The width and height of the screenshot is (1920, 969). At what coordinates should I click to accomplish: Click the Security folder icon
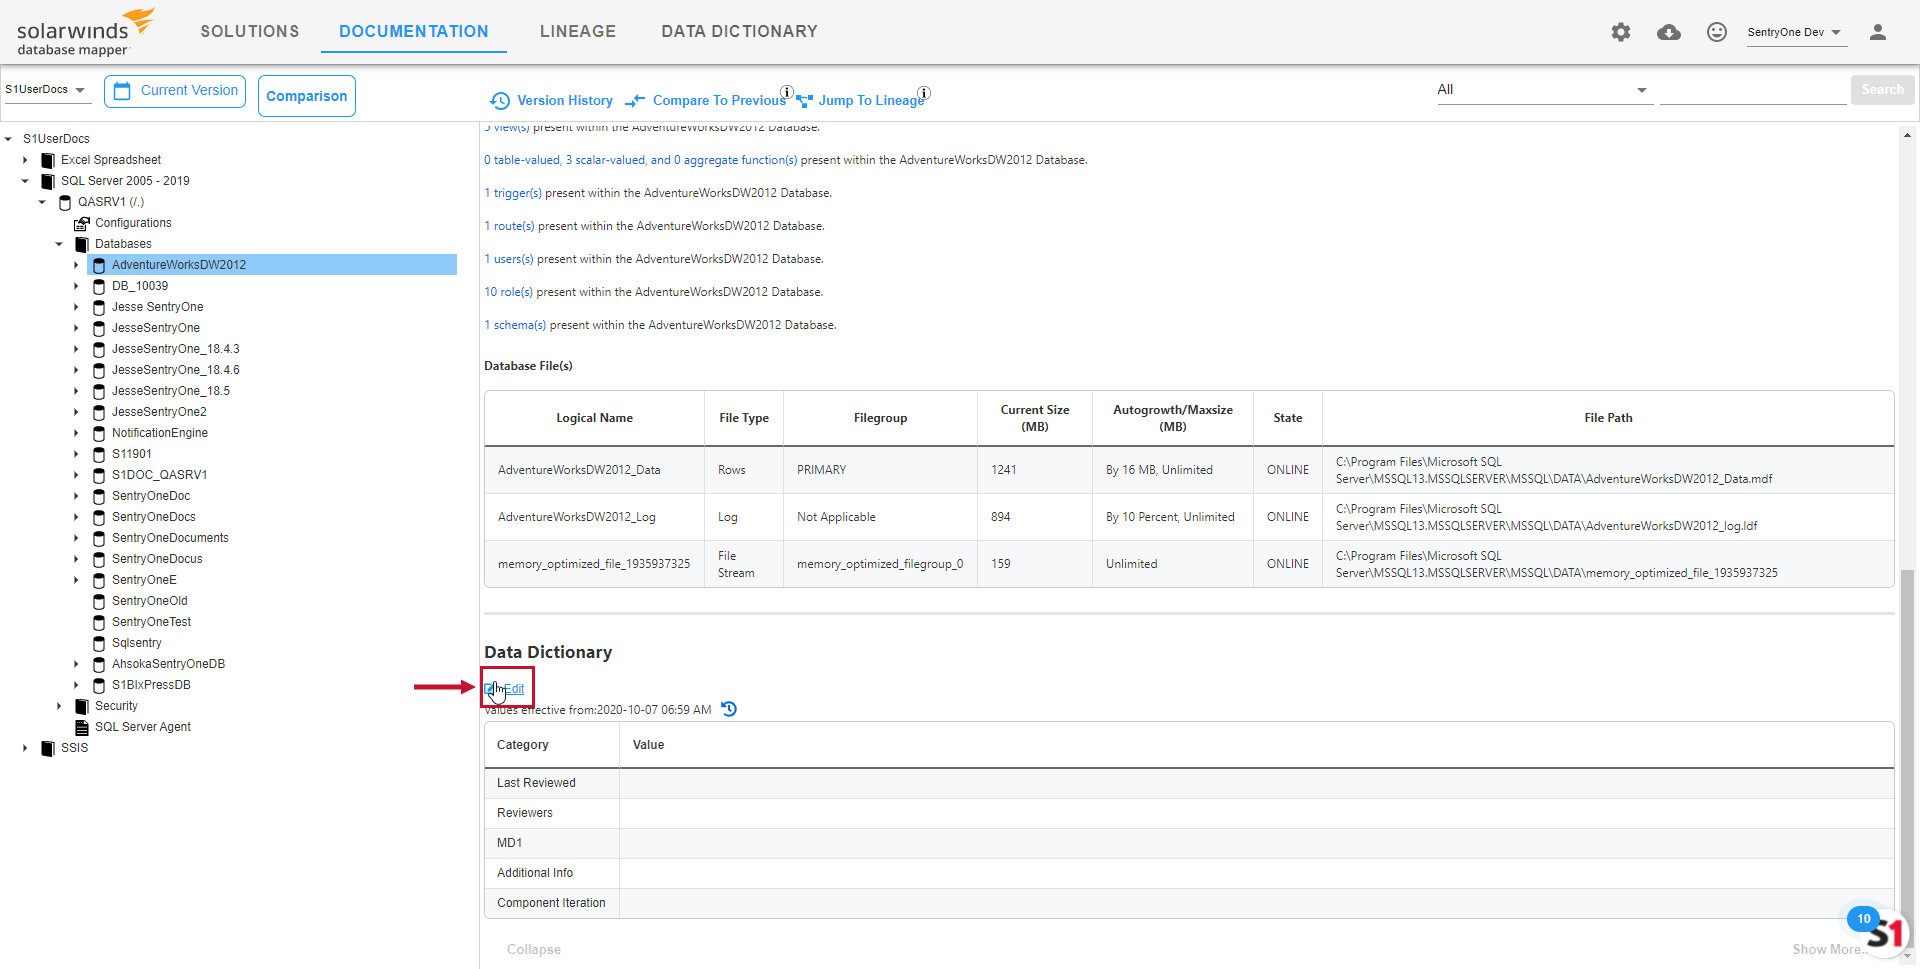82,706
